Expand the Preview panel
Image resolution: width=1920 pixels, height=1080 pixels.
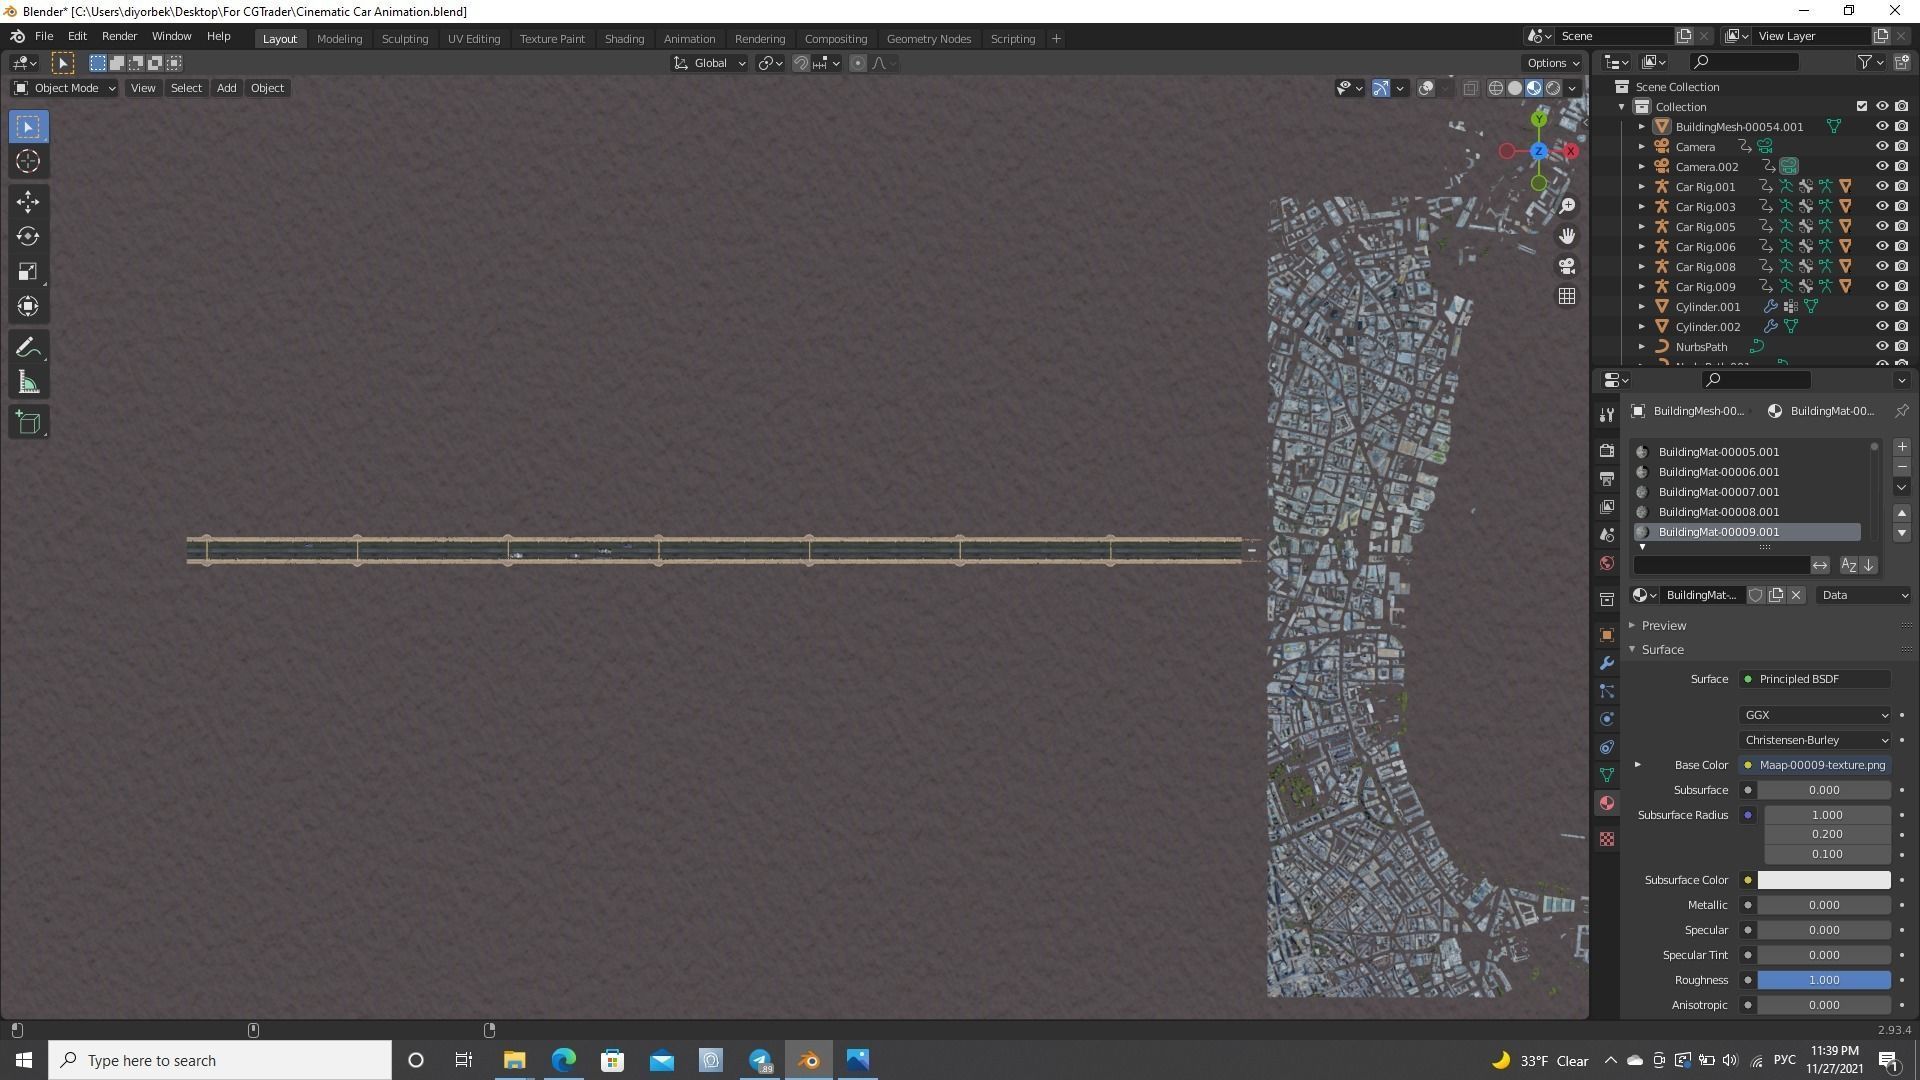click(x=1663, y=626)
